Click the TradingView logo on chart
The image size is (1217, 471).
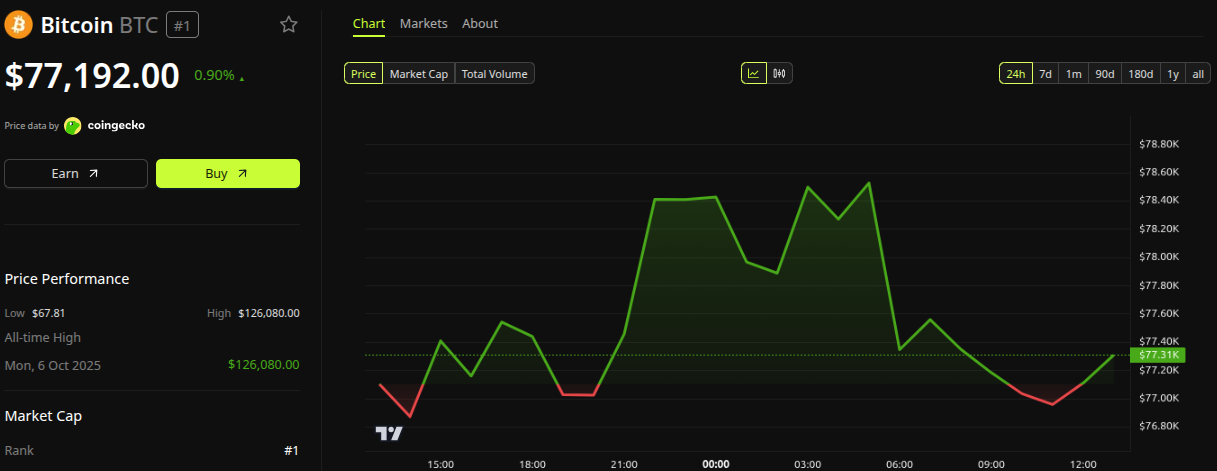389,433
